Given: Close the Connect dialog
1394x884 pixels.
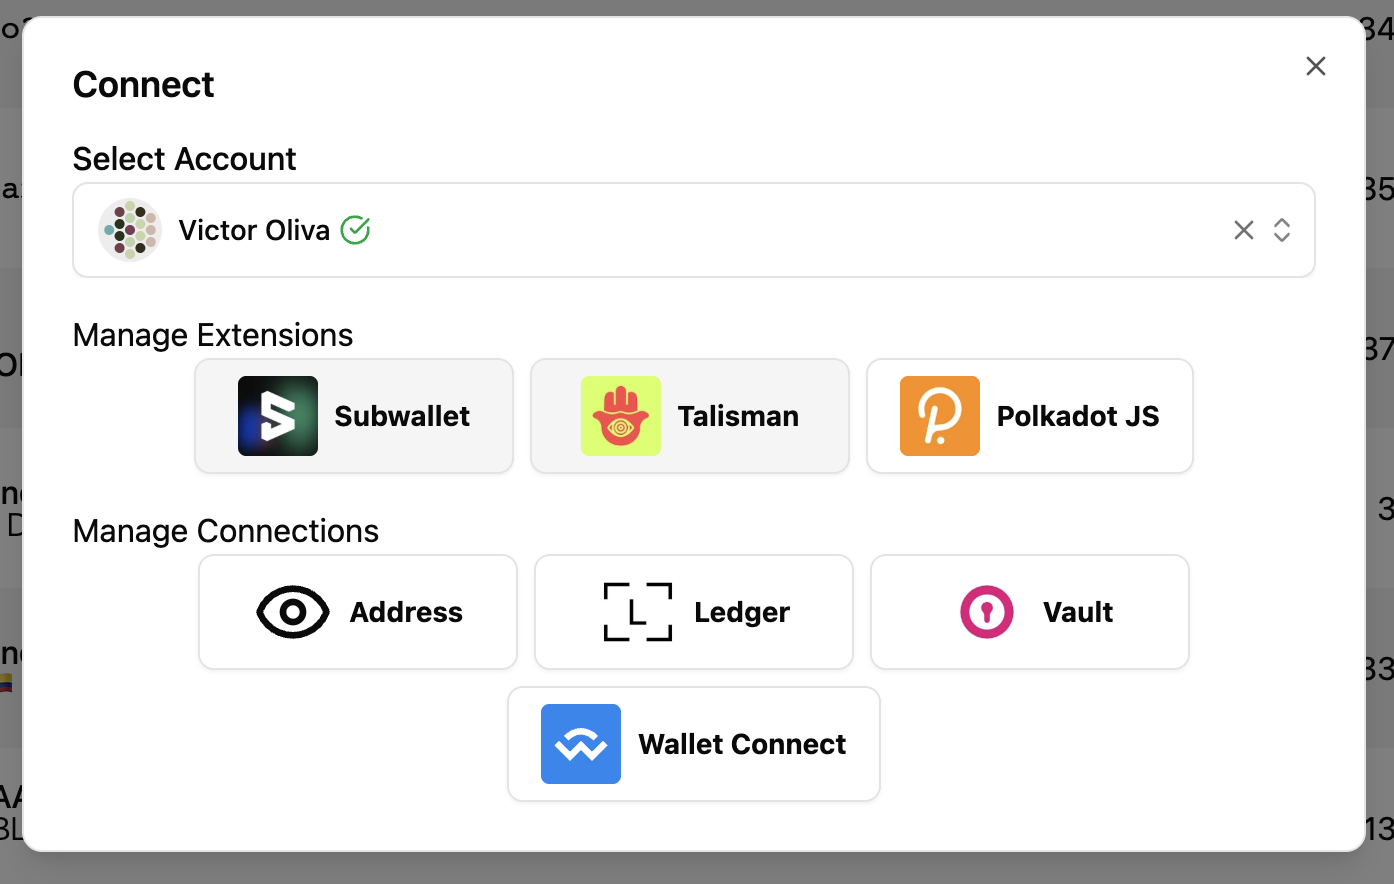Looking at the screenshot, I should point(1316,66).
